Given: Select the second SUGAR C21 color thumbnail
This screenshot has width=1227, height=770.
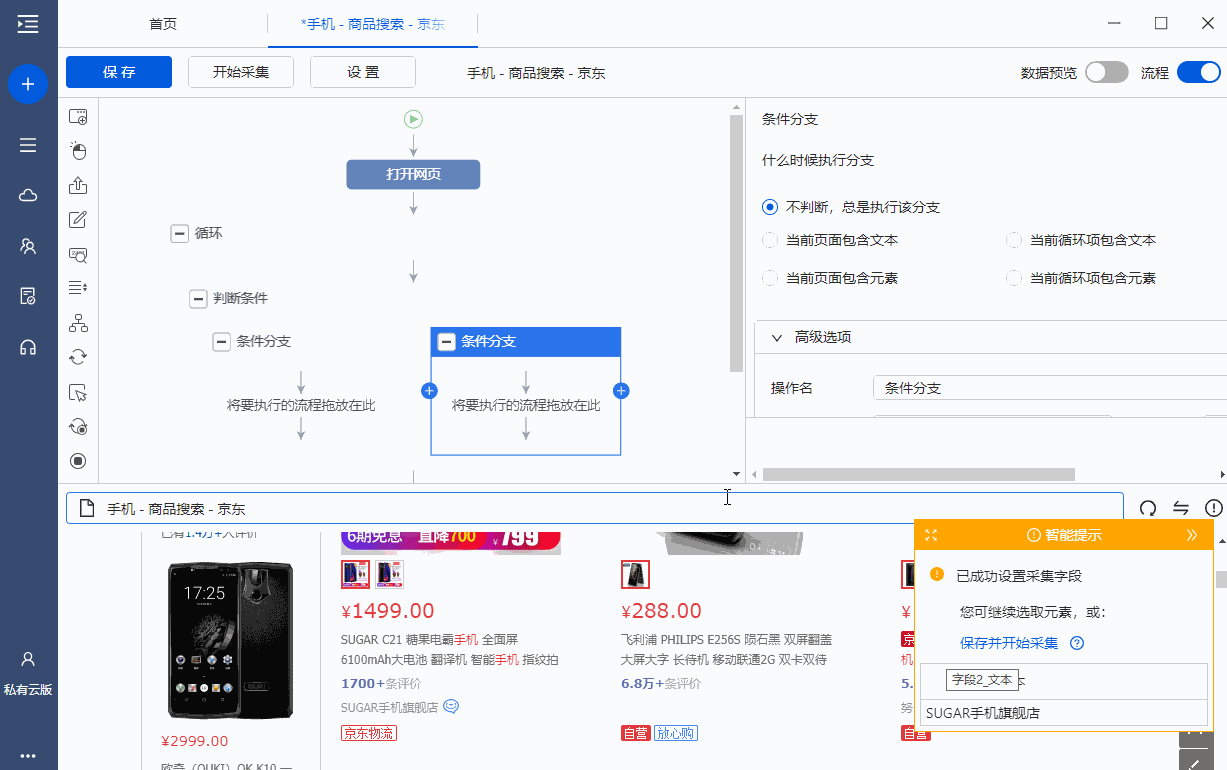Looking at the screenshot, I should point(390,574).
